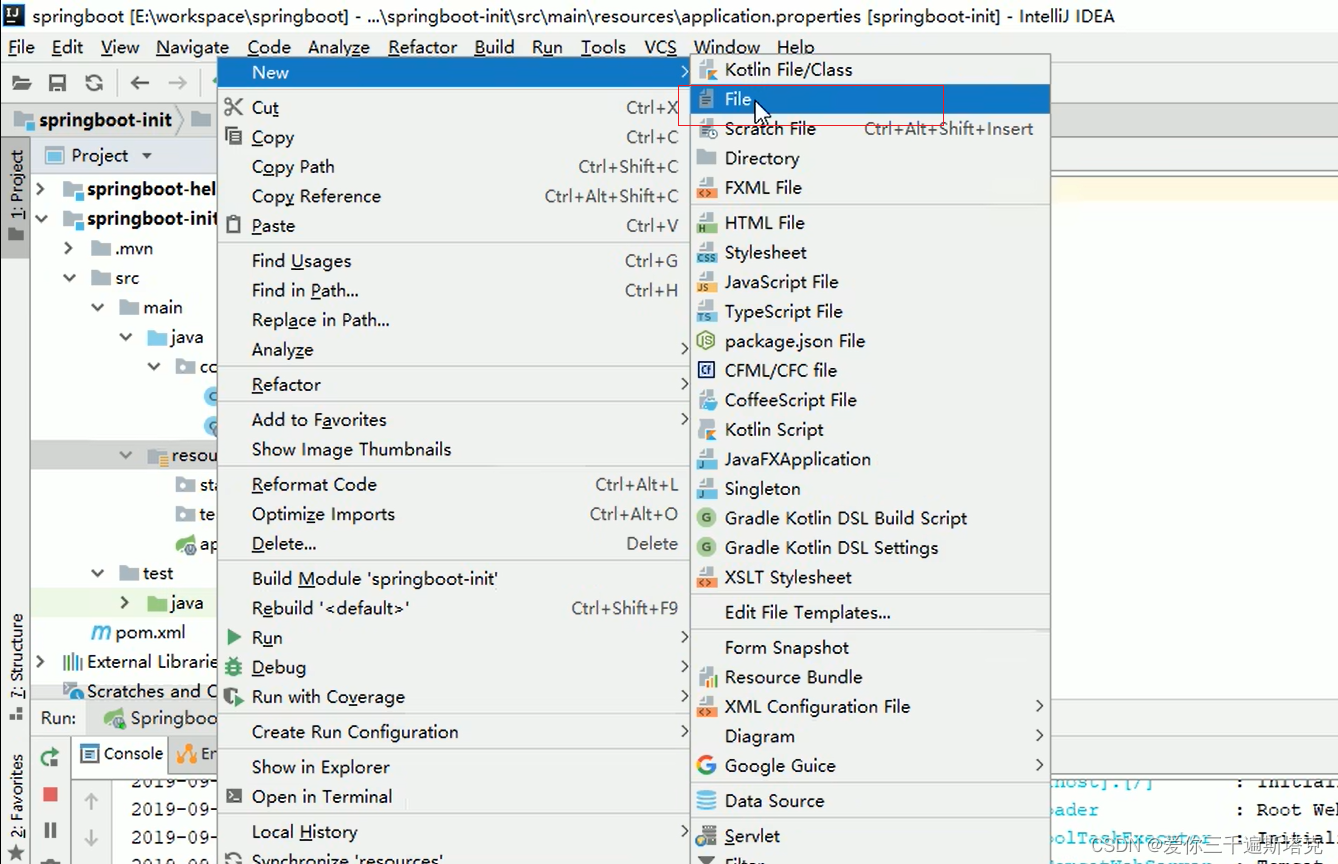Select Form Snapshot entry

coord(870,648)
